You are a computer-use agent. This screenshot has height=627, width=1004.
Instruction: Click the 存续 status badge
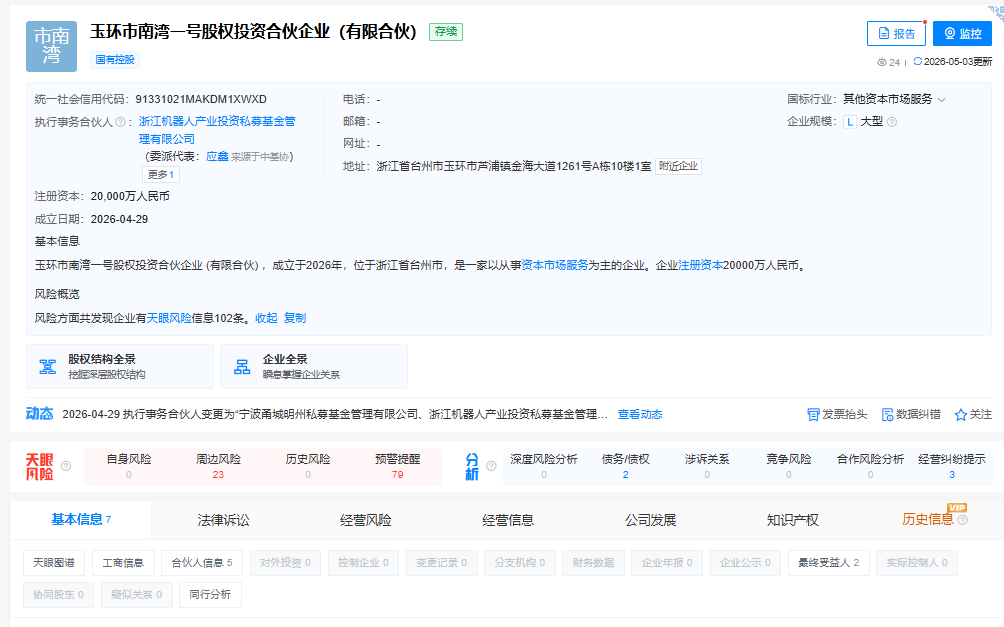pyautogui.click(x=446, y=31)
